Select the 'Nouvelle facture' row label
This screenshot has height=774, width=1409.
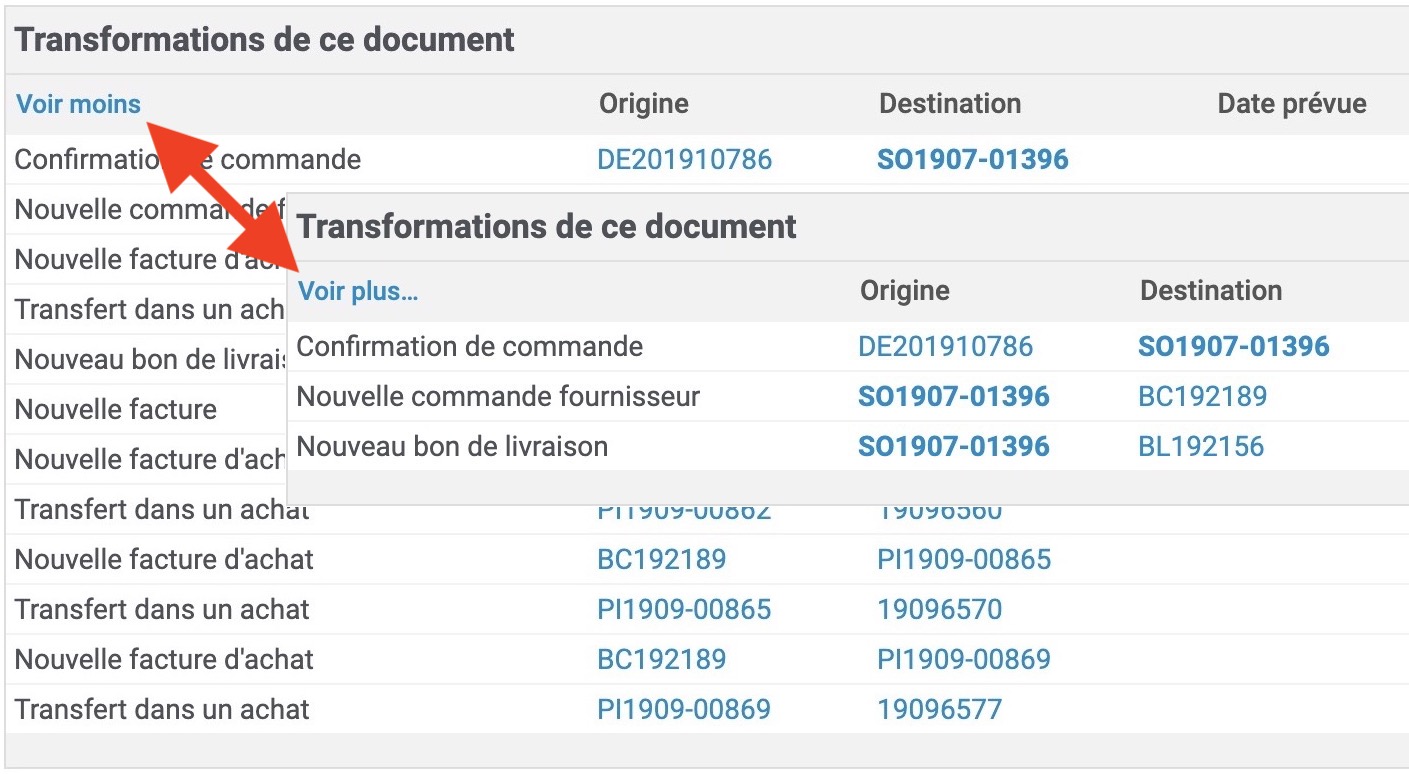pyautogui.click(x=116, y=409)
